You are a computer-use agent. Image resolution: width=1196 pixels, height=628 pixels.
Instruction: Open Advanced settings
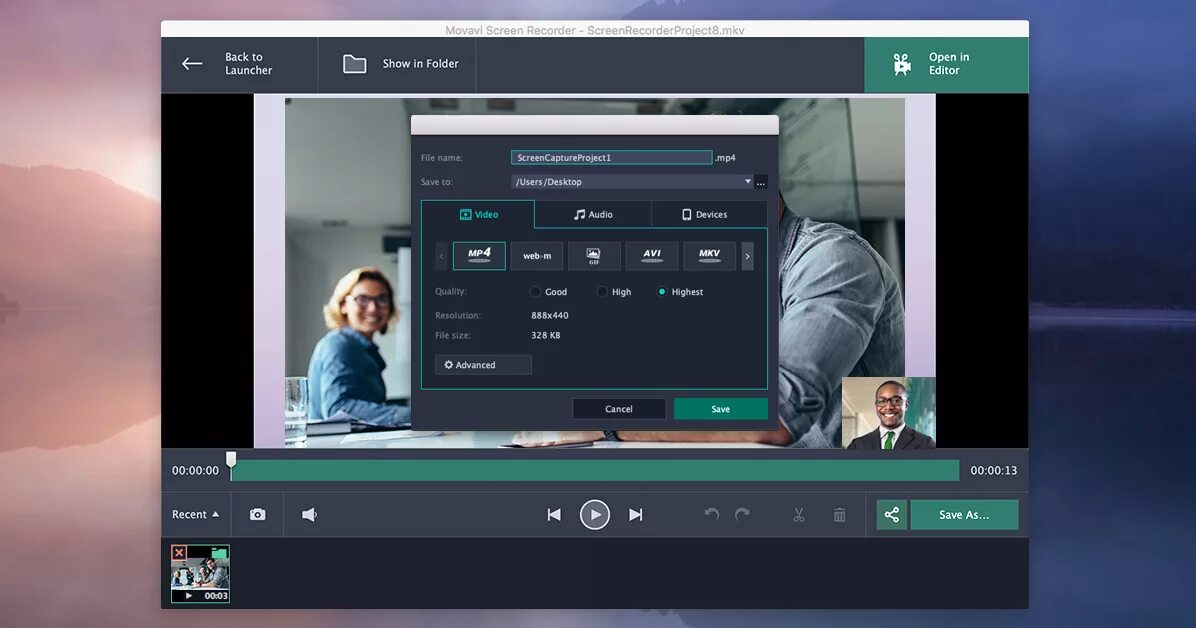[x=483, y=365]
